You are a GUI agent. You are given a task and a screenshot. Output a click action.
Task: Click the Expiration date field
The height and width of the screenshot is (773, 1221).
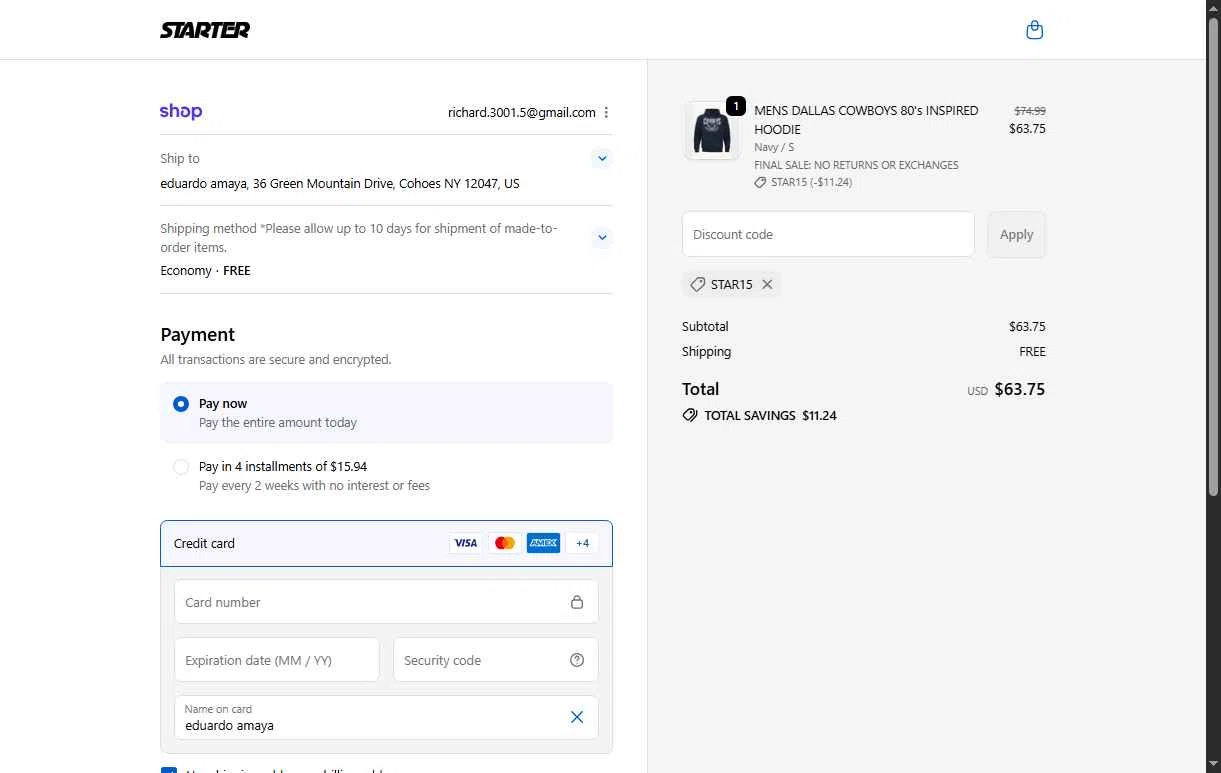277,660
